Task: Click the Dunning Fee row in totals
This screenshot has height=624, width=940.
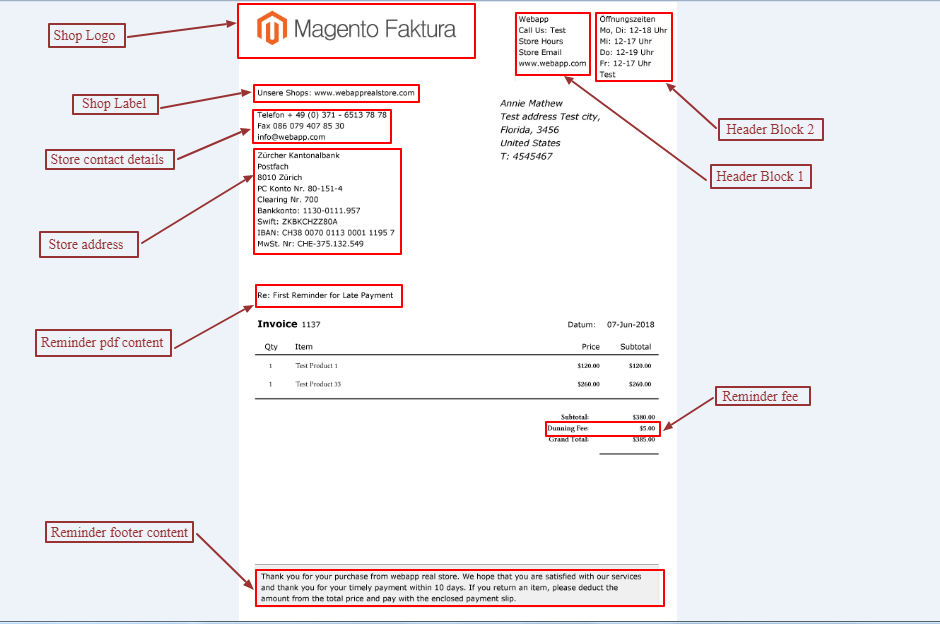Action: (602, 428)
